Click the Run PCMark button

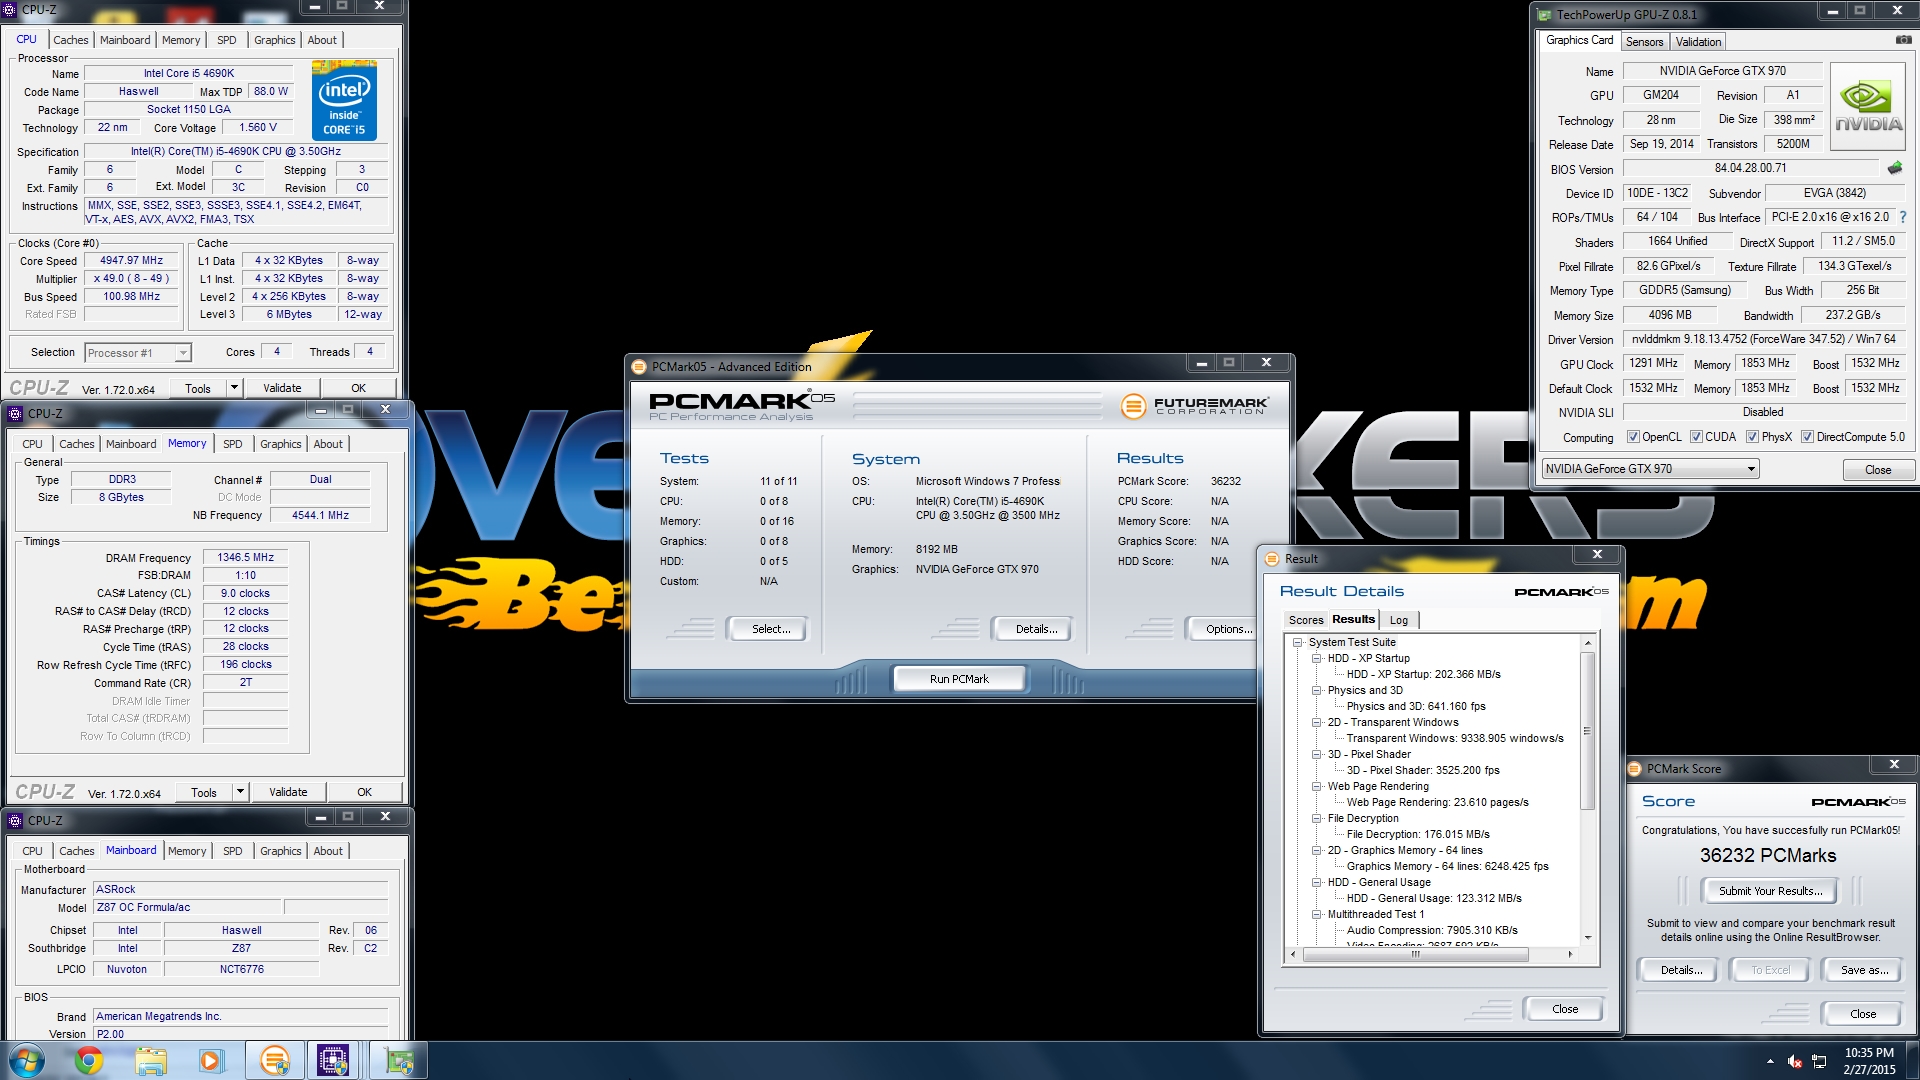[959, 679]
